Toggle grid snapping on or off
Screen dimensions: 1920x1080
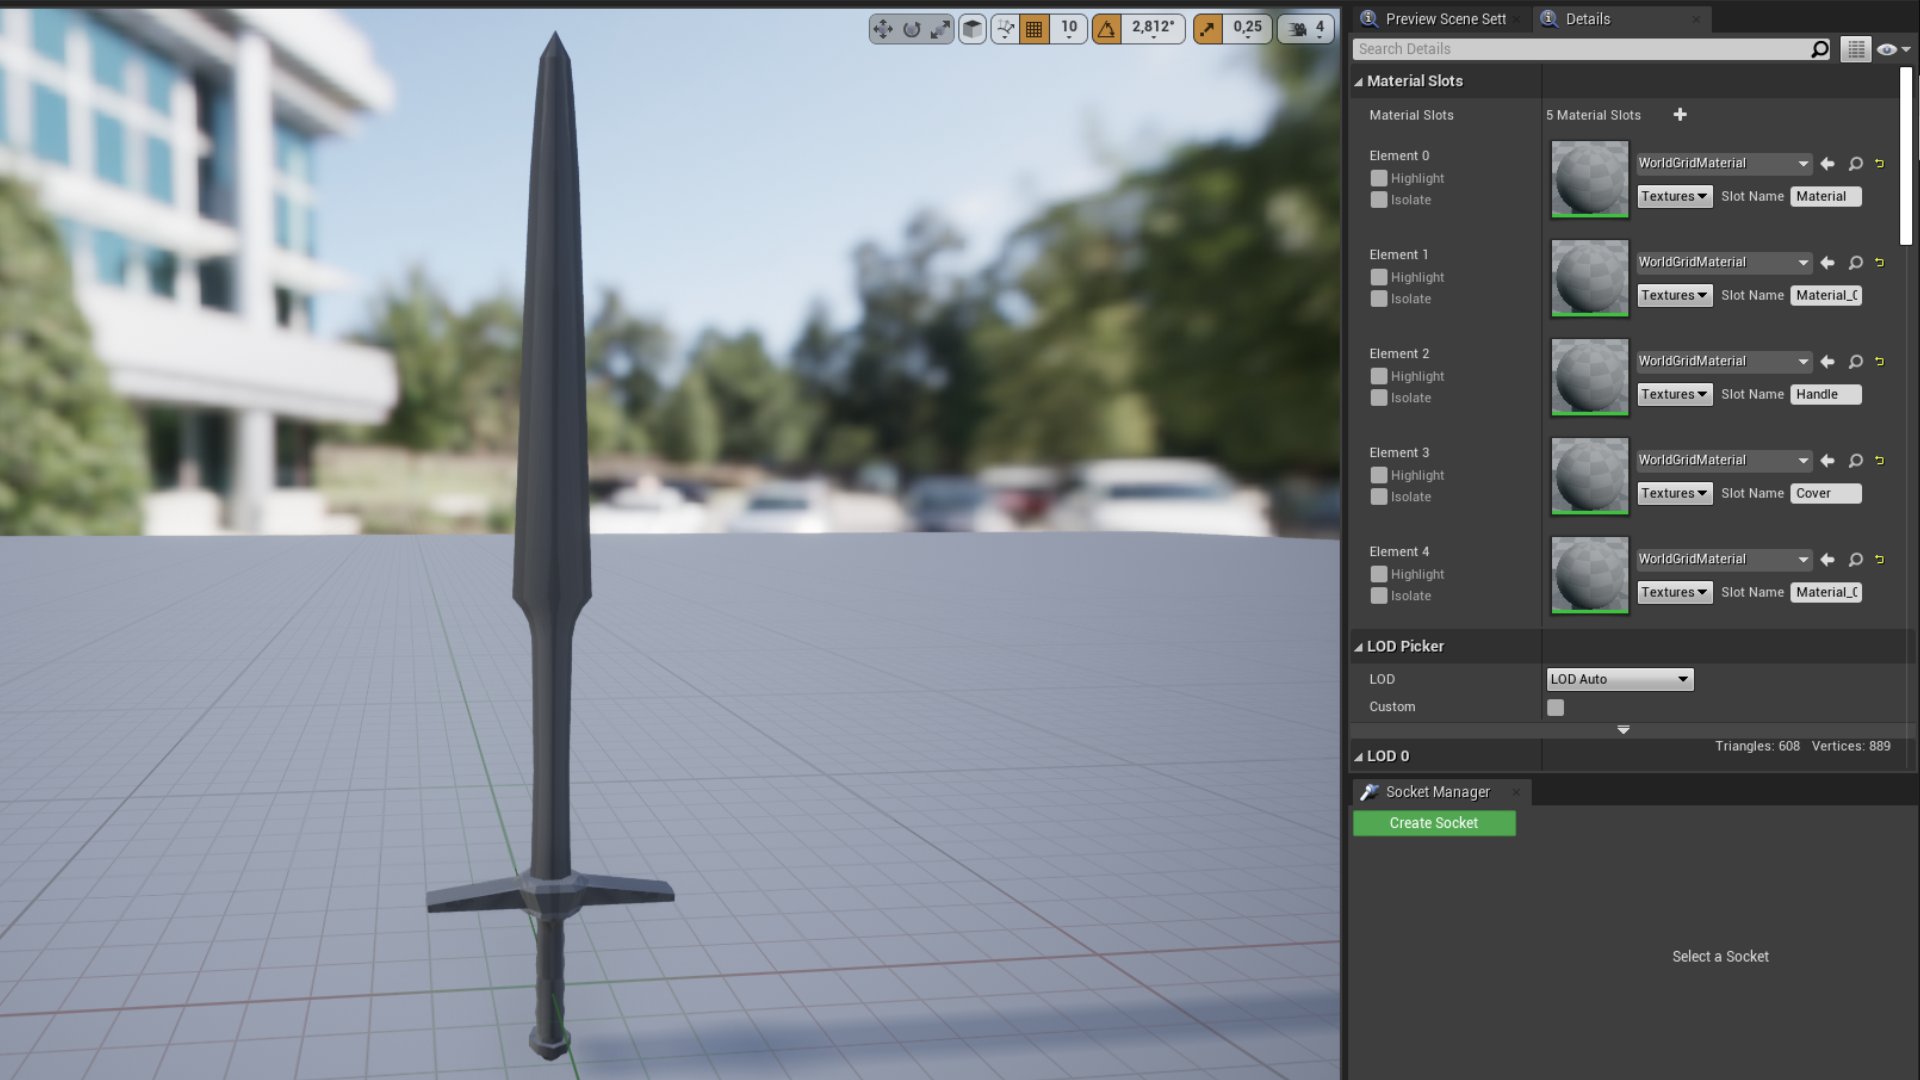[x=1035, y=29]
